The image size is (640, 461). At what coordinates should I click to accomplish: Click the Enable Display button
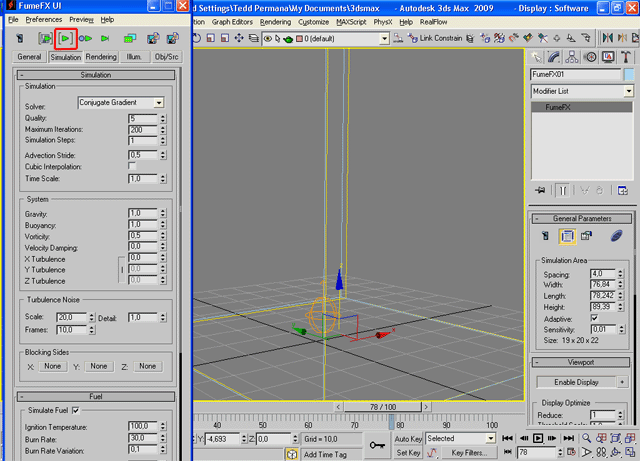576,382
